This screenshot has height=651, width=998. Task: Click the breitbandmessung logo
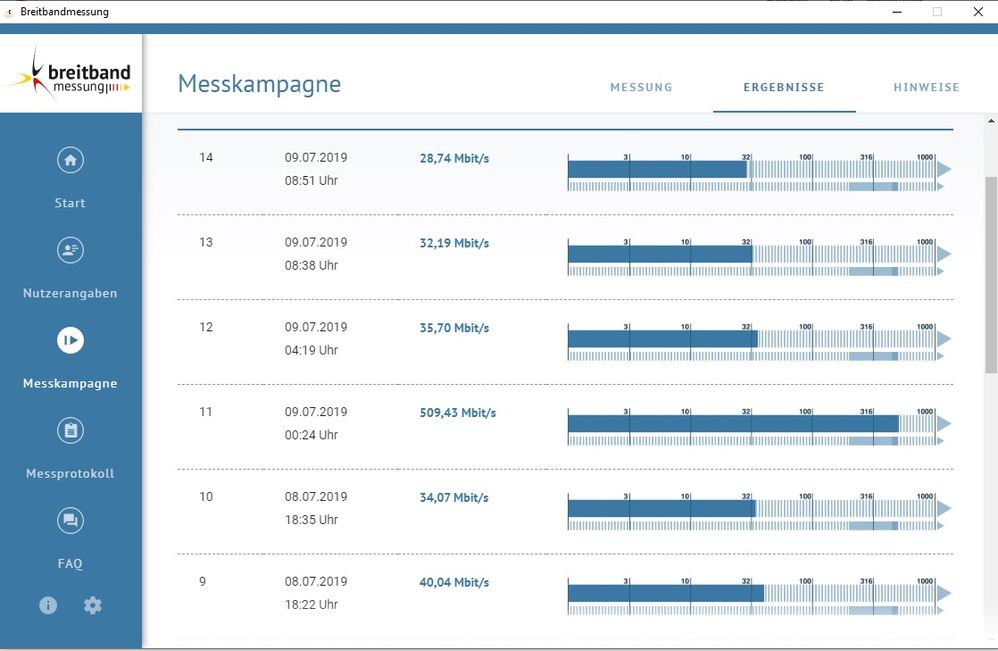pyautogui.click(x=70, y=74)
